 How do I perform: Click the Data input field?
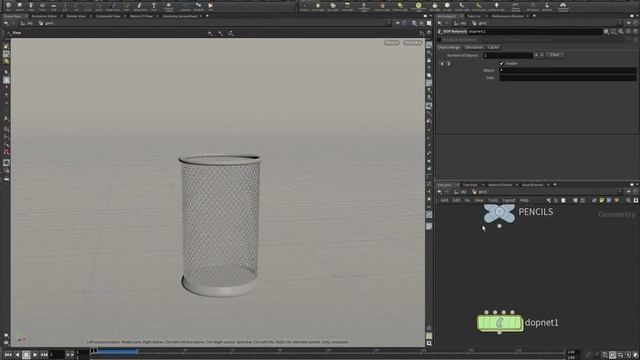(568, 78)
